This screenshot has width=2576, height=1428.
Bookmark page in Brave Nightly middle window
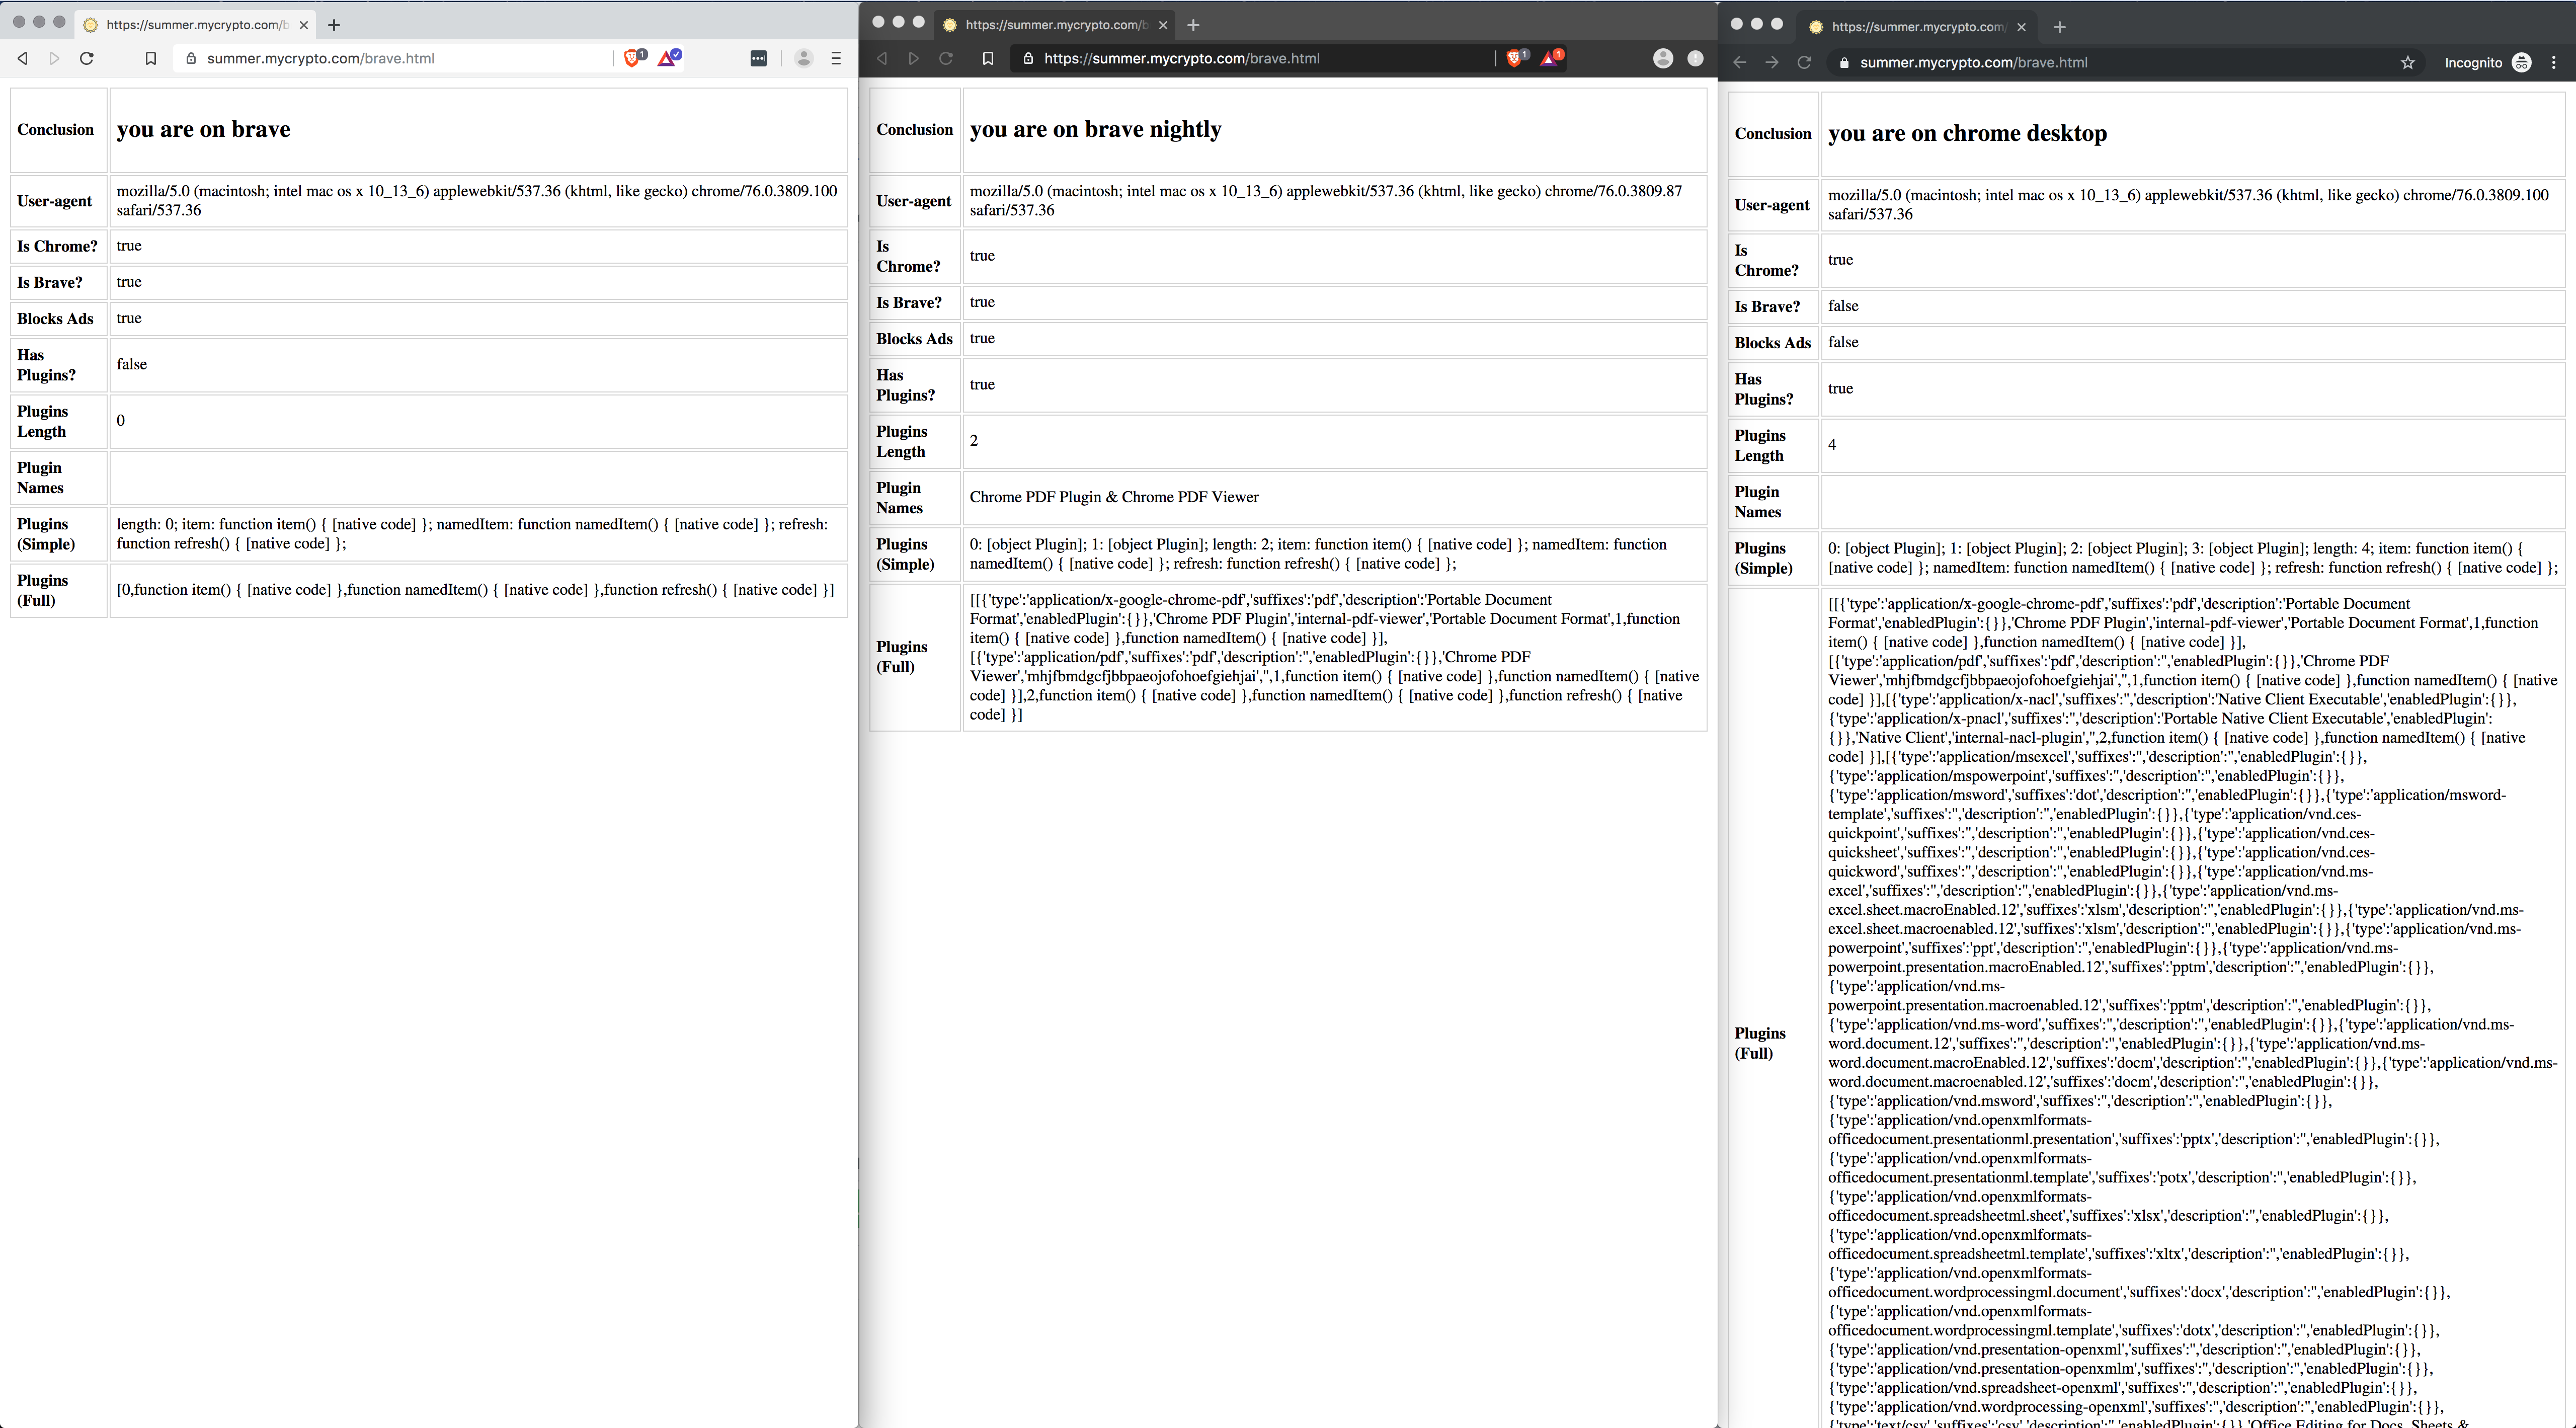(x=988, y=58)
